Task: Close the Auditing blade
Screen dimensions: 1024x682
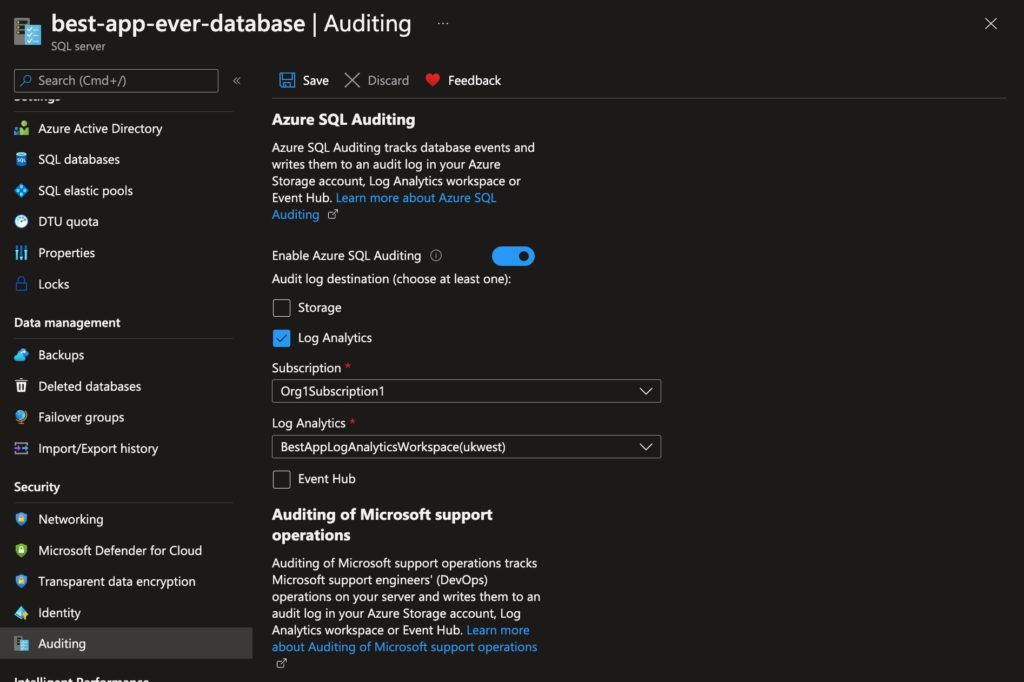Action: [x=991, y=24]
